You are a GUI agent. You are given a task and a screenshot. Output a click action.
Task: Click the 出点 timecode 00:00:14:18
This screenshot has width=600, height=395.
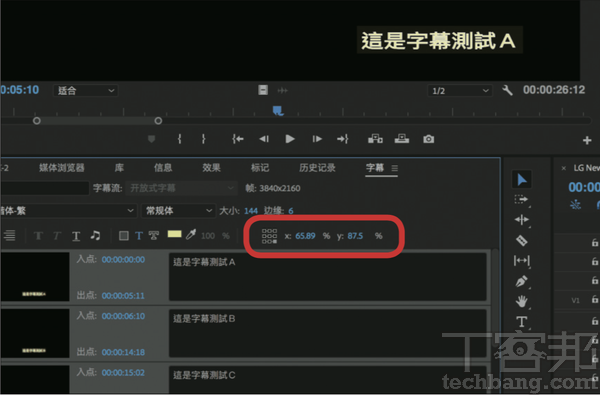[123, 352]
